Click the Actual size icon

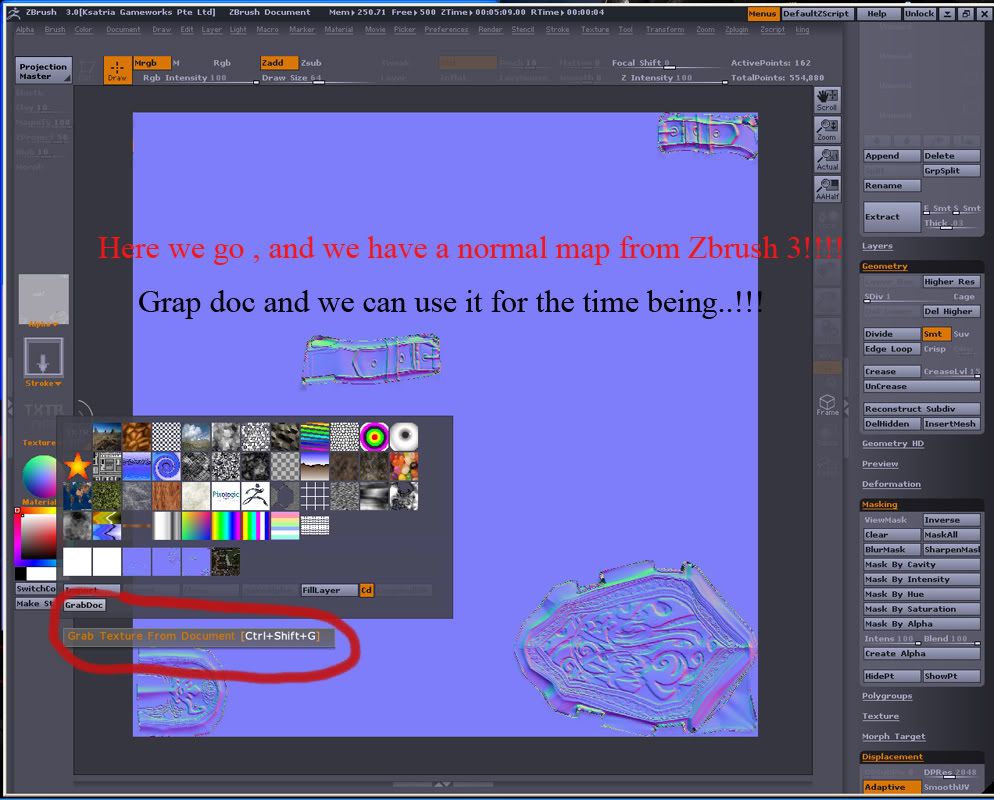827,159
